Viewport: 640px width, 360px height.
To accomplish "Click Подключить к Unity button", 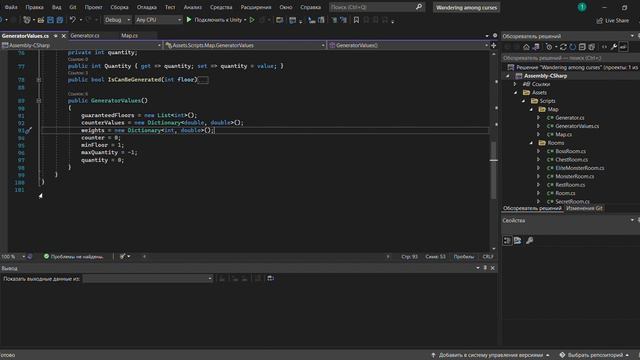I will click(218, 20).
